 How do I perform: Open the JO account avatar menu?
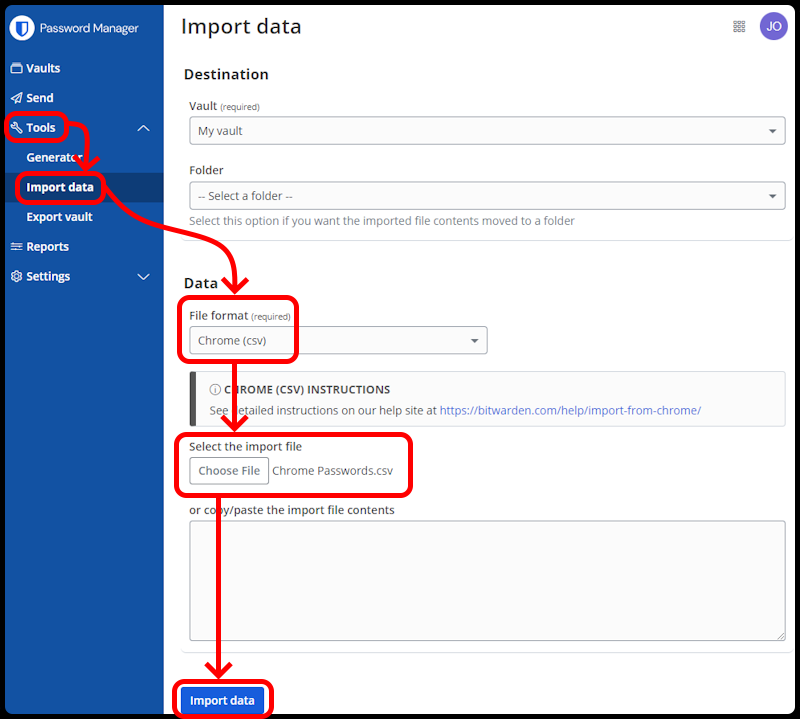773,27
